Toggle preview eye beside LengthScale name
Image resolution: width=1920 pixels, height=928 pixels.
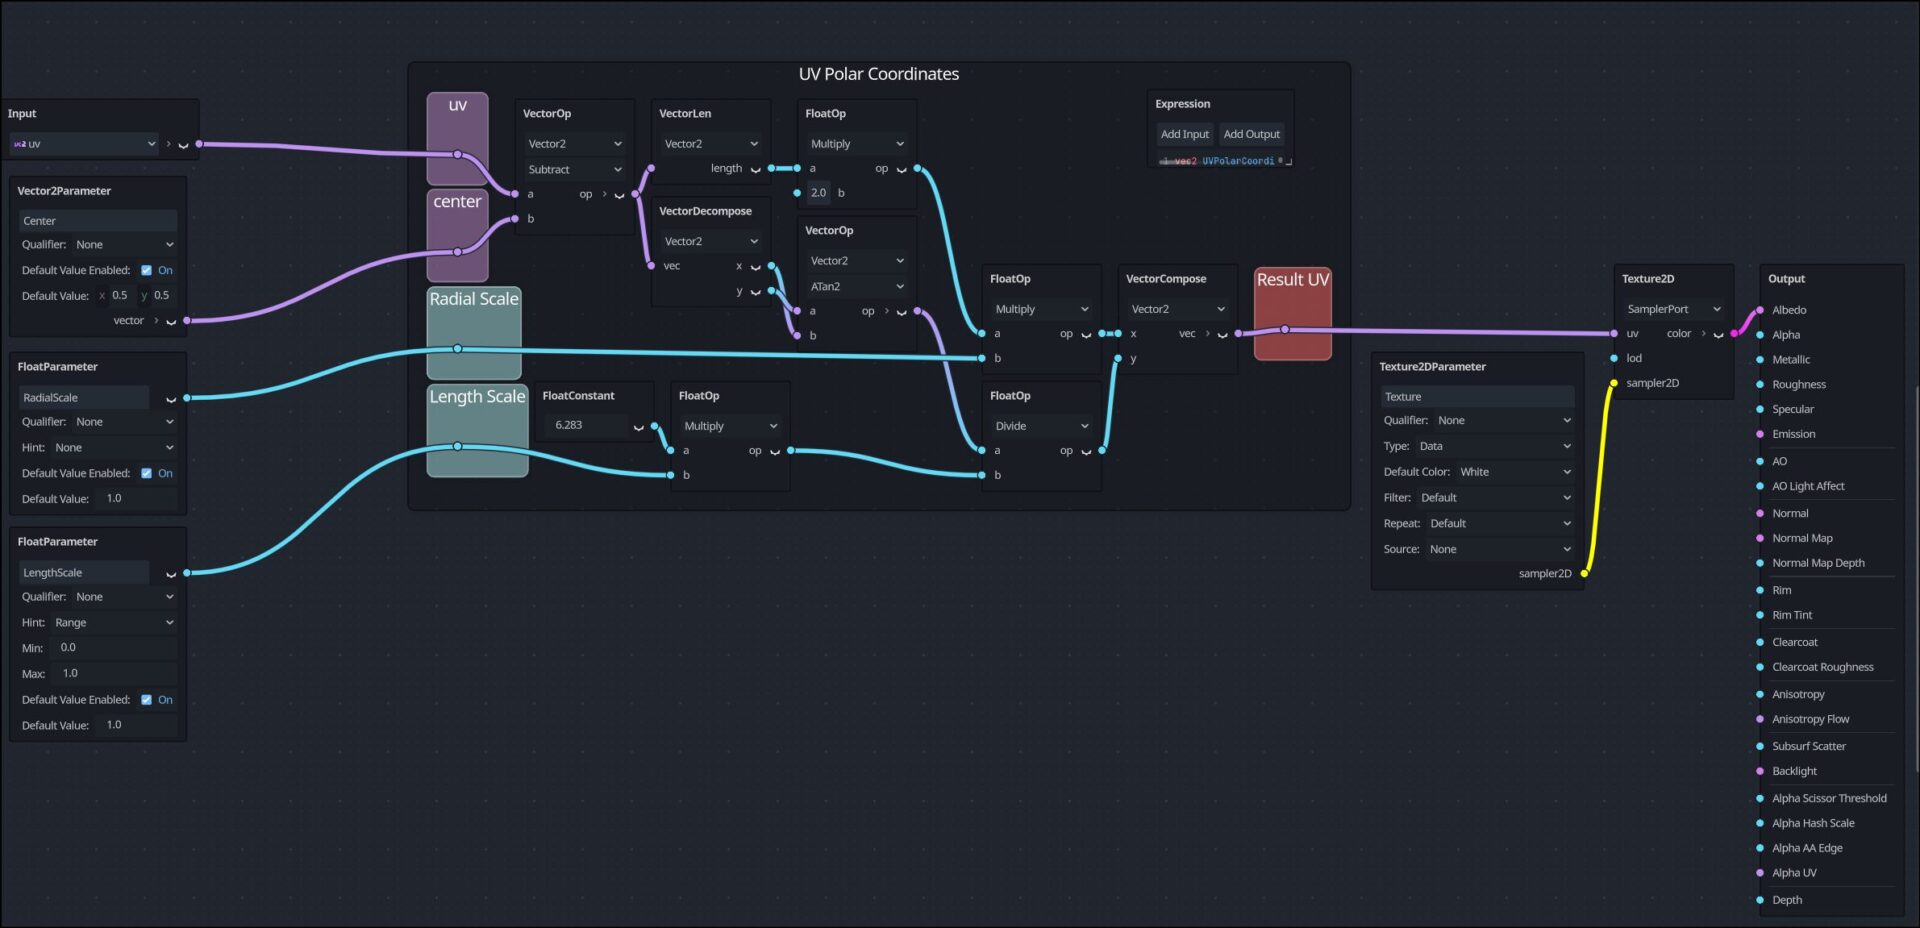click(x=171, y=573)
